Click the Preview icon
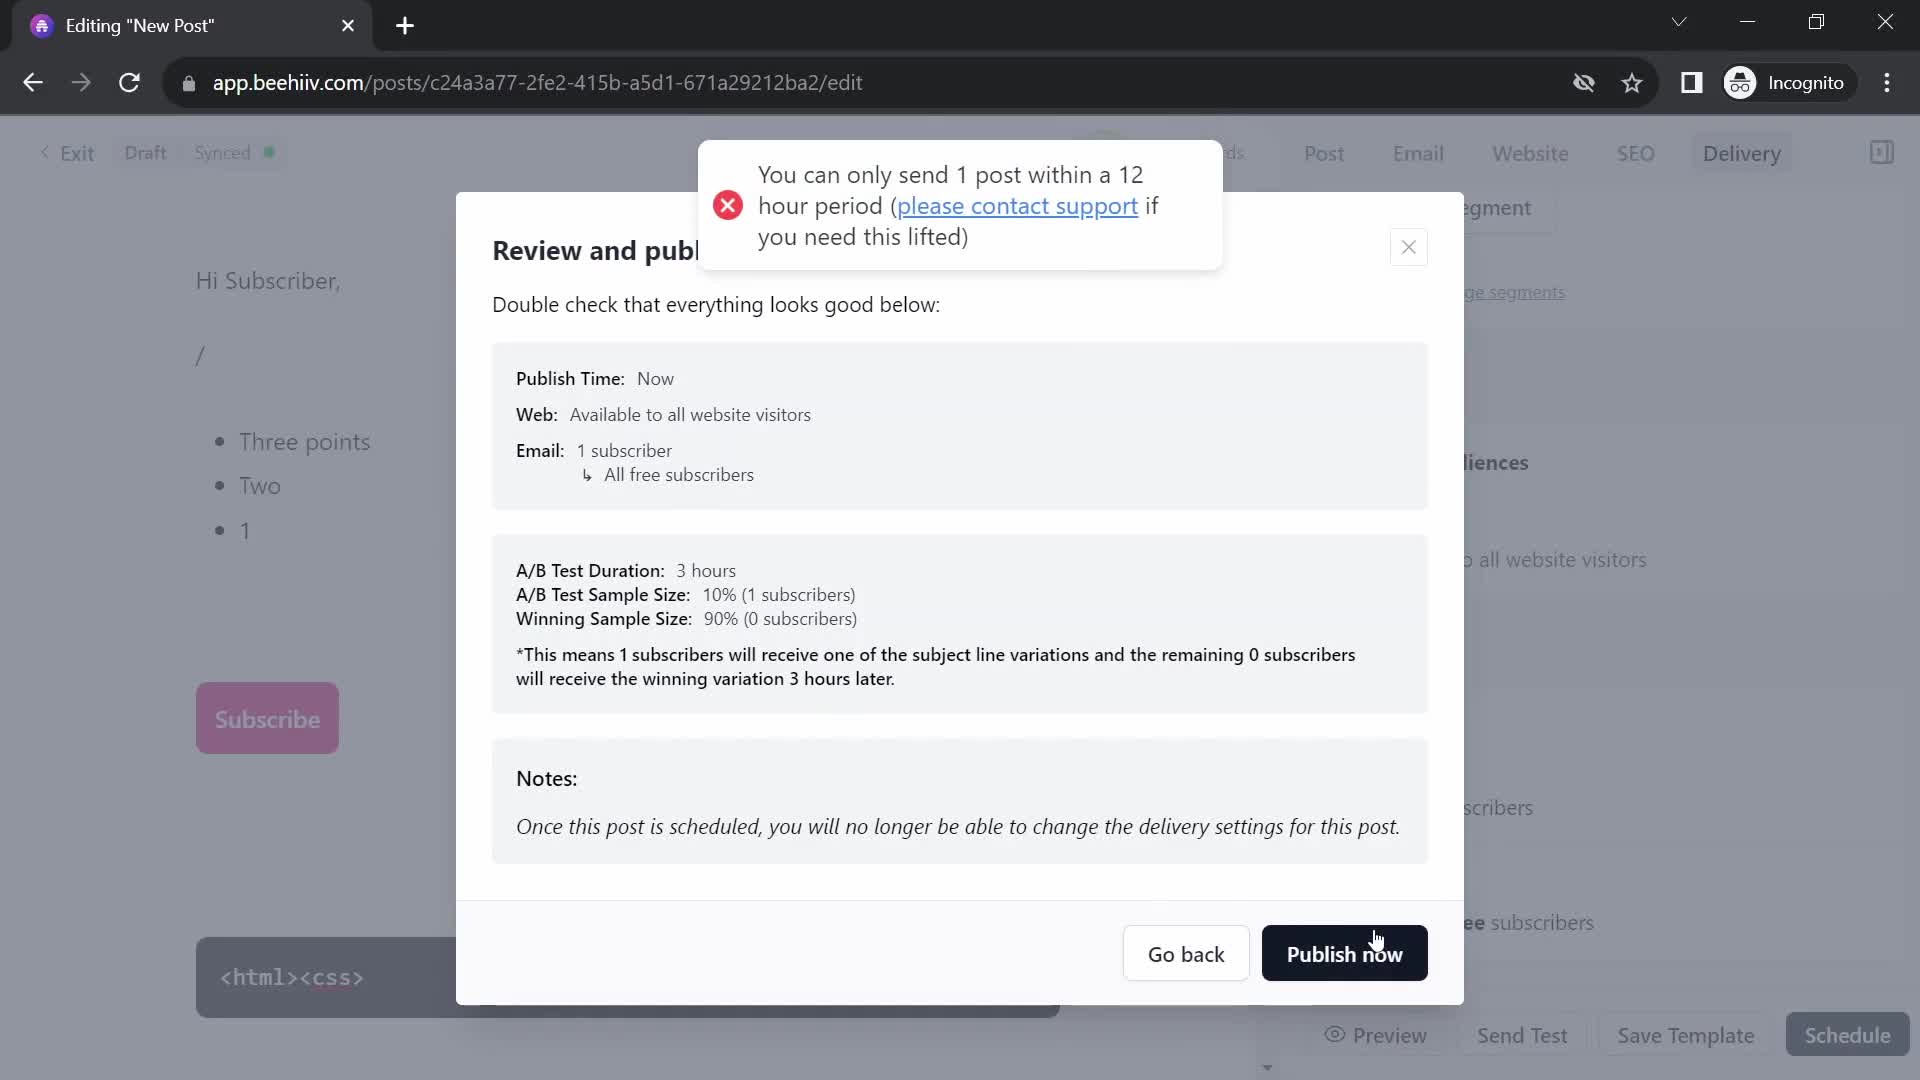This screenshot has width=1920, height=1080. click(x=1335, y=1035)
